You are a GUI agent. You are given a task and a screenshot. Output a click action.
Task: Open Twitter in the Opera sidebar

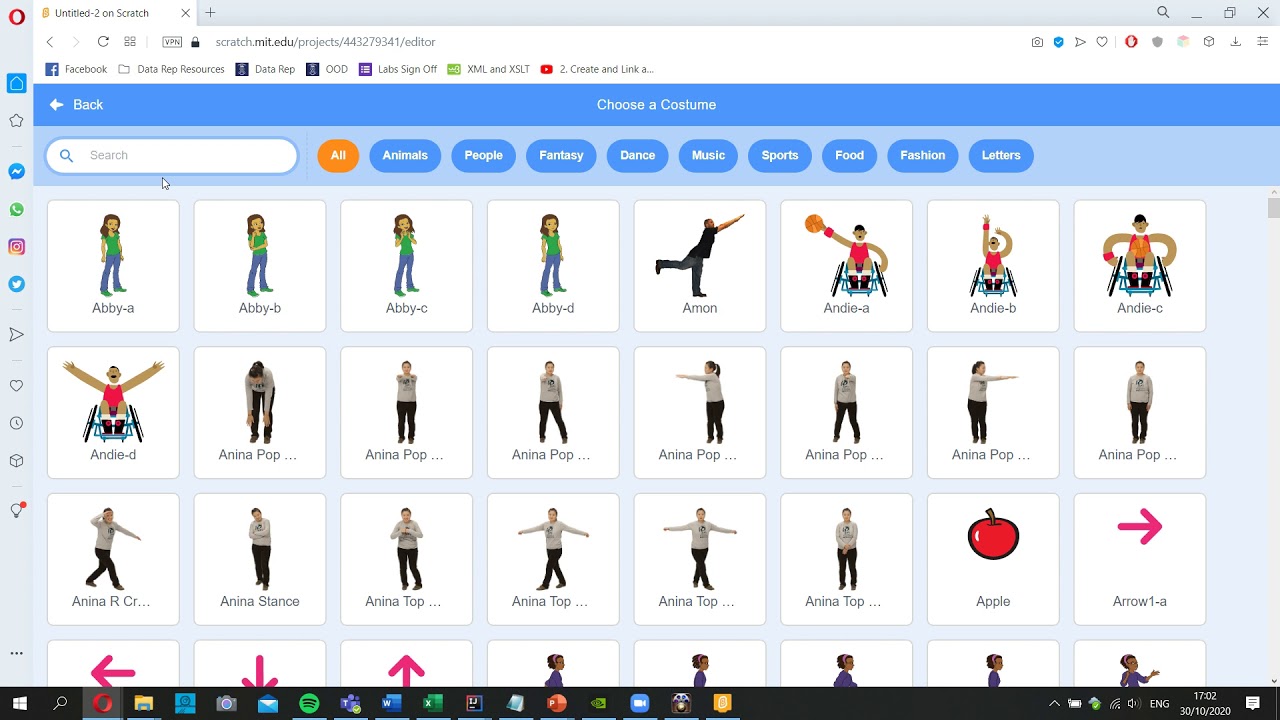pos(16,284)
